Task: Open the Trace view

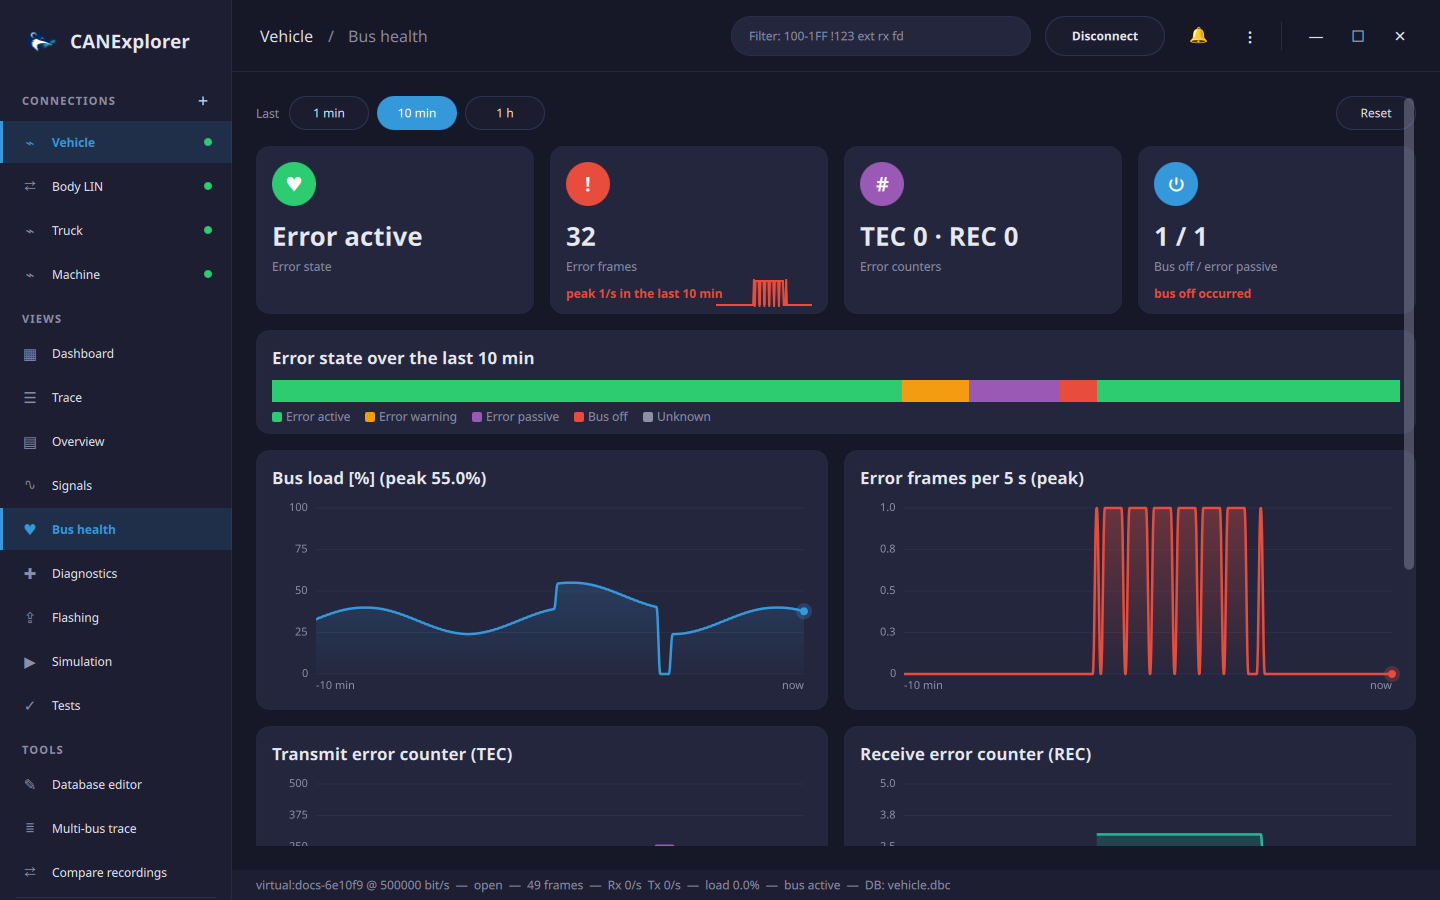Action: [116, 398]
